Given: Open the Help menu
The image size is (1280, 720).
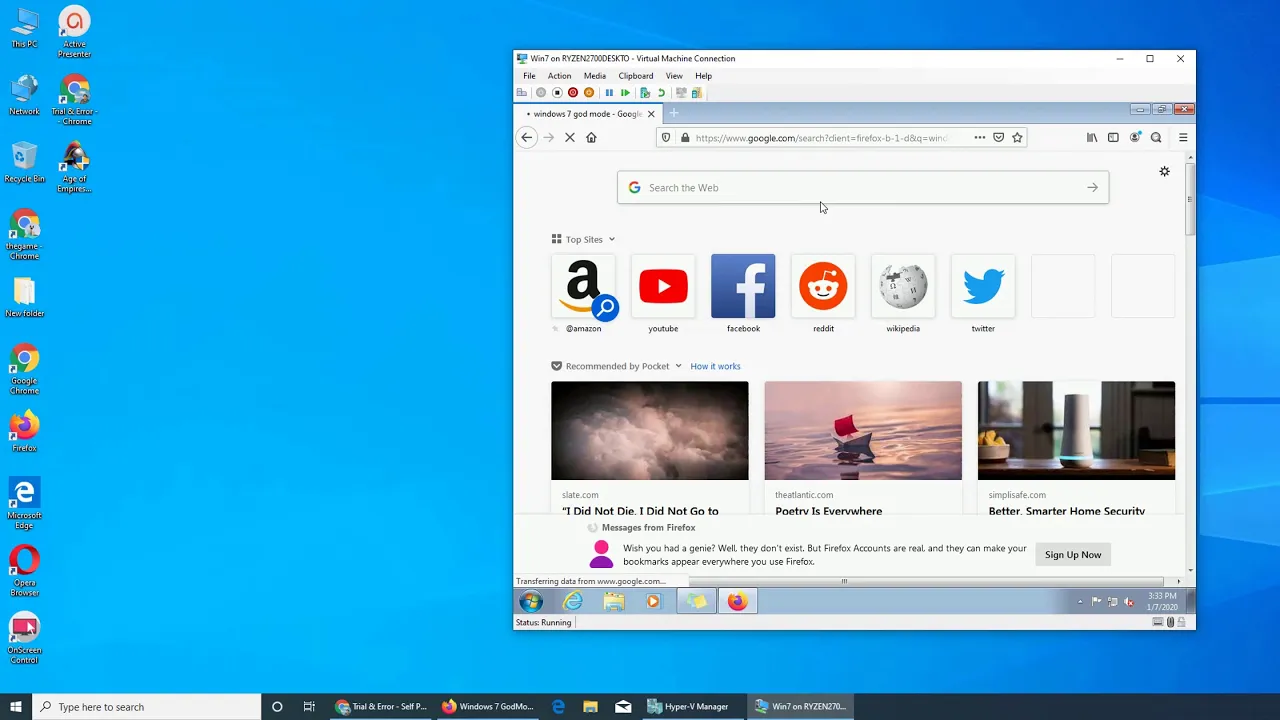Looking at the screenshot, I should [x=704, y=76].
